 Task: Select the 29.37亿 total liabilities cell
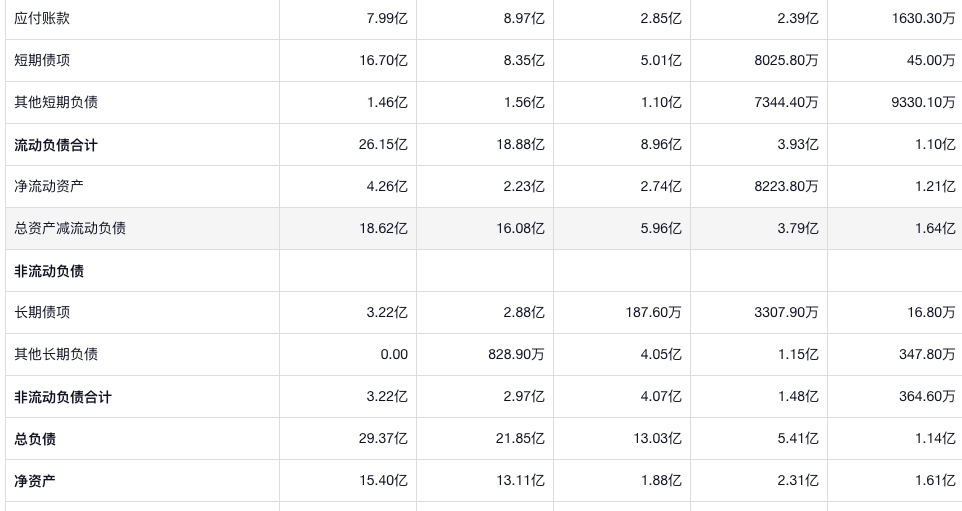pos(383,439)
